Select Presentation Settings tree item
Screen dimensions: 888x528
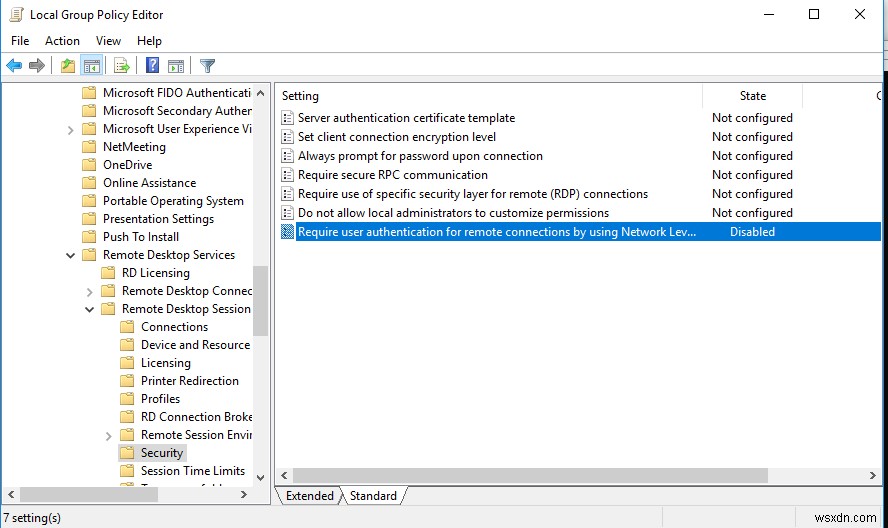click(158, 219)
